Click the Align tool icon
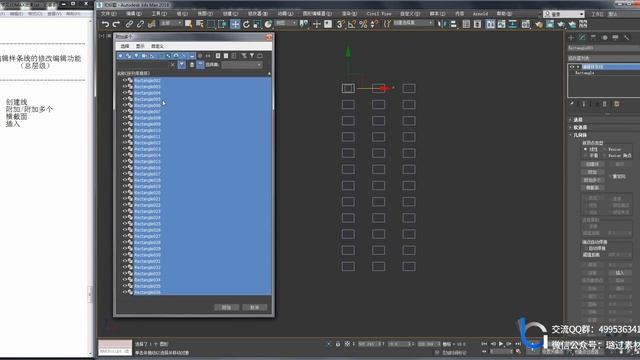 (x=453, y=24)
